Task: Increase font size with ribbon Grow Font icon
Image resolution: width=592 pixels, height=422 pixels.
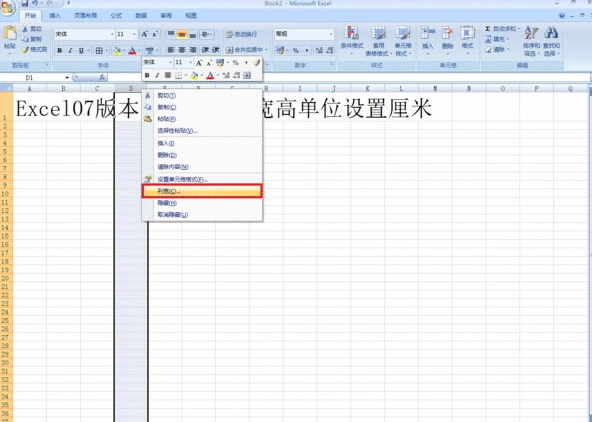Action: tap(145, 34)
